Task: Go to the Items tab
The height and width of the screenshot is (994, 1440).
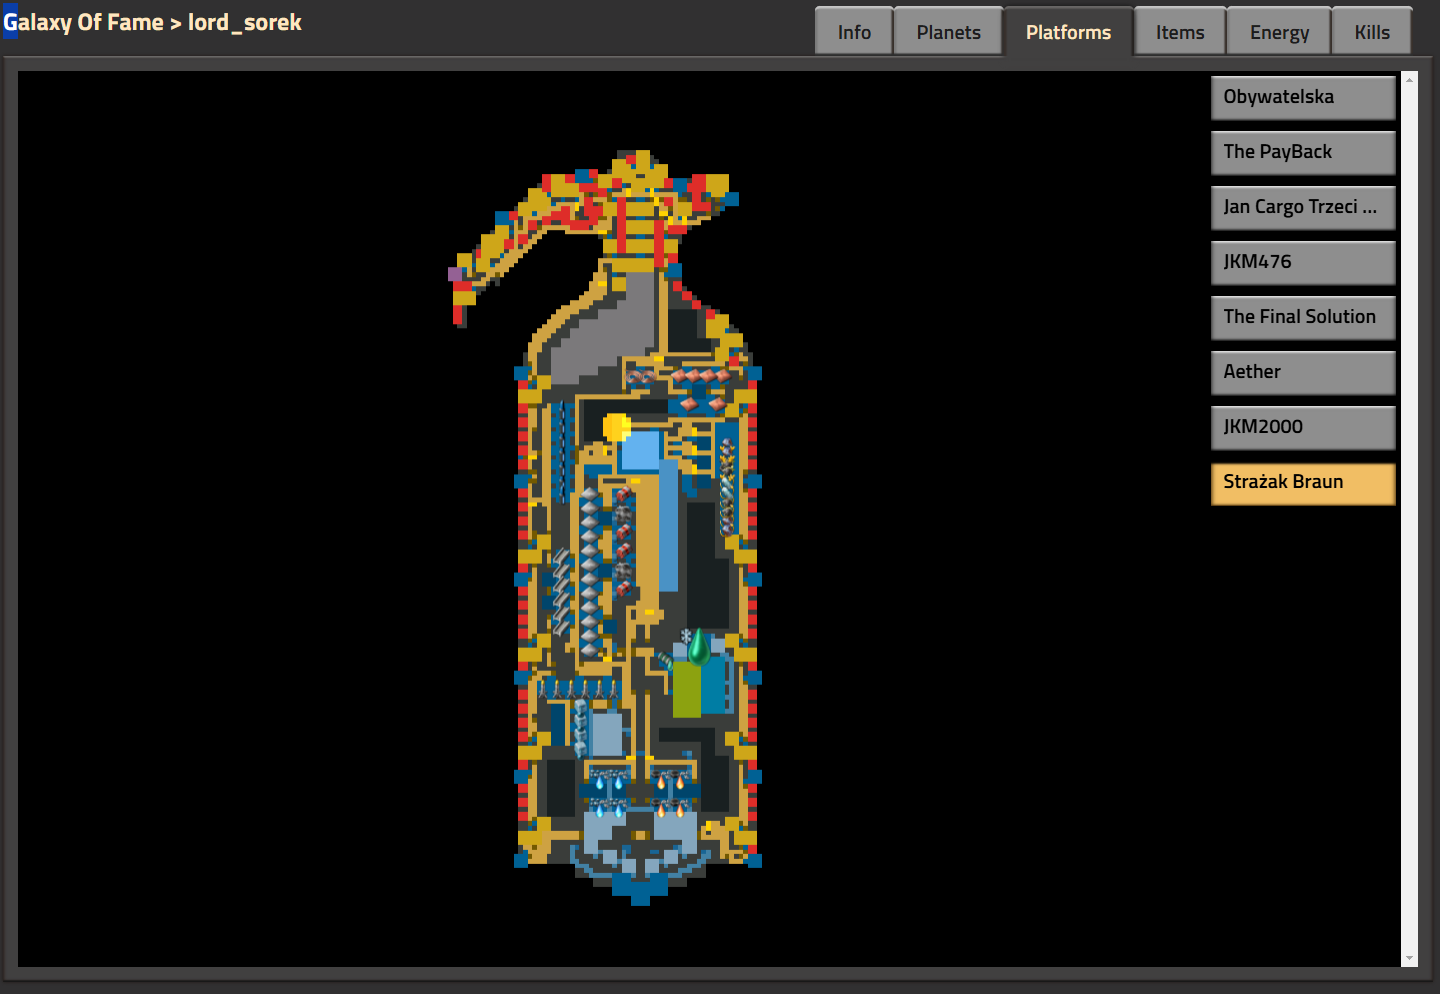Action: (x=1180, y=32)
